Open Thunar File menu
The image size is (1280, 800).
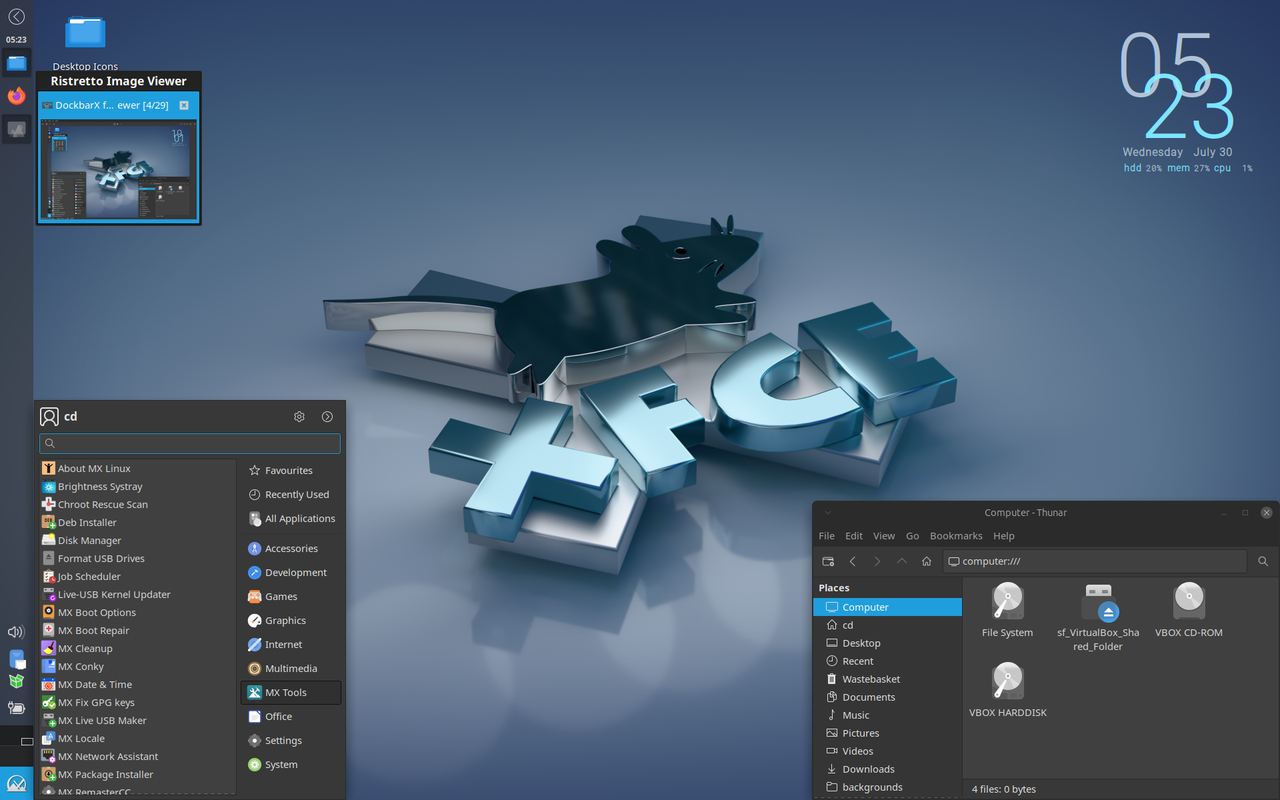click(x=827, y=536)
